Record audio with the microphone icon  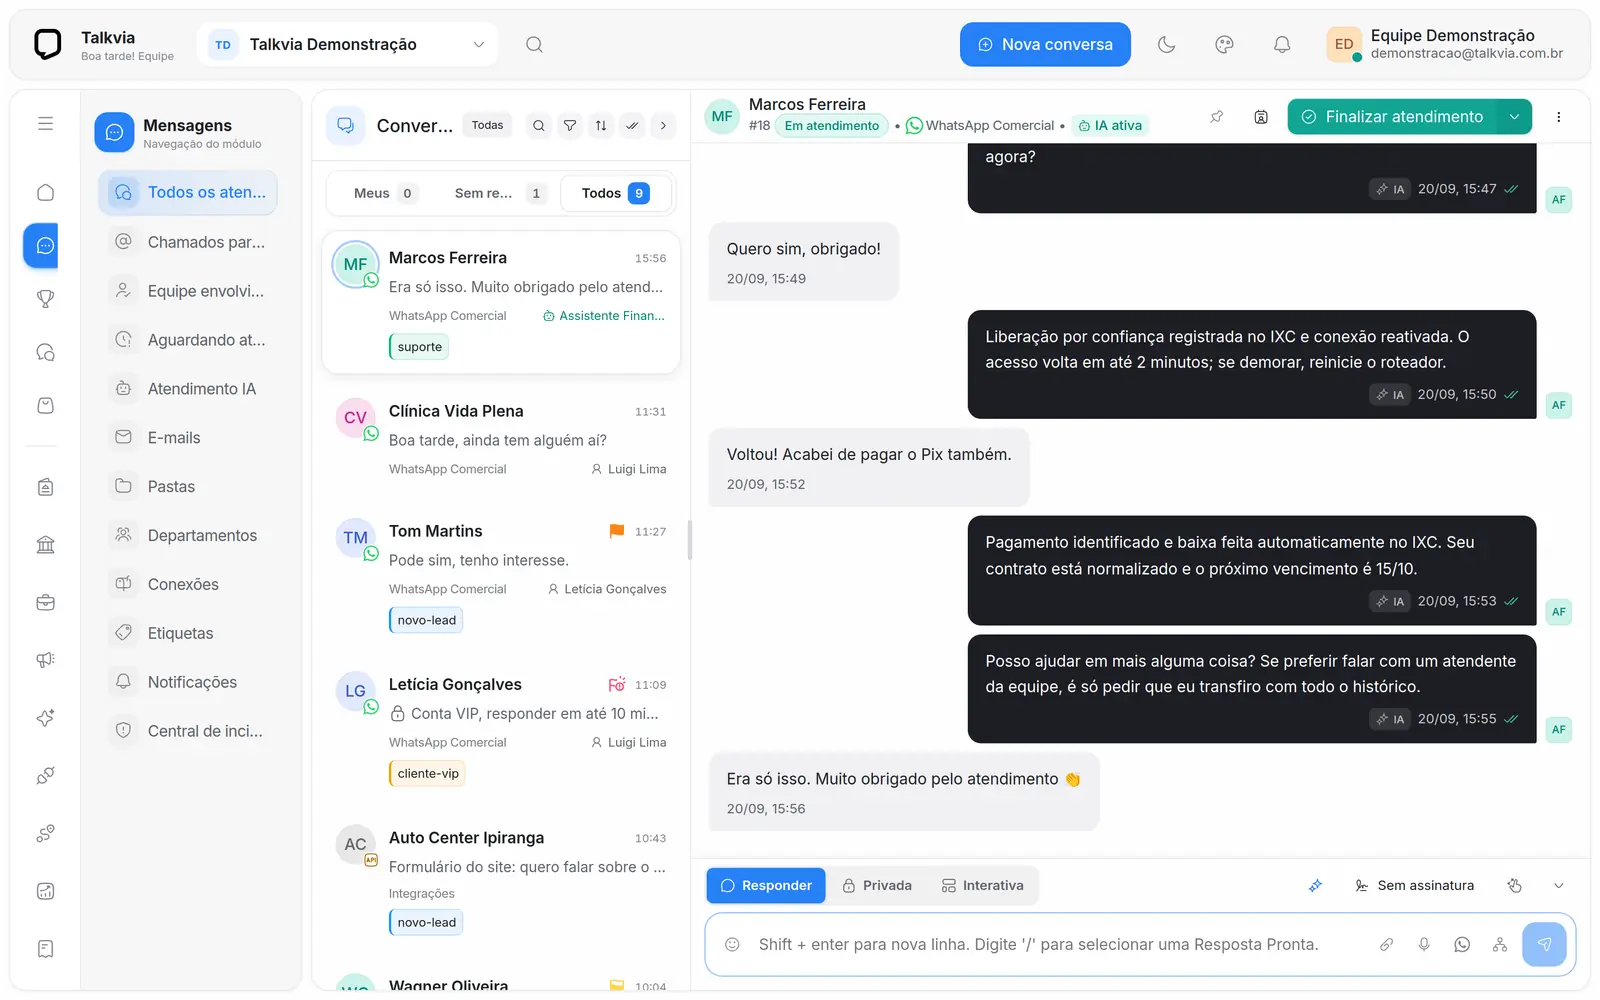pos(1424,944)
